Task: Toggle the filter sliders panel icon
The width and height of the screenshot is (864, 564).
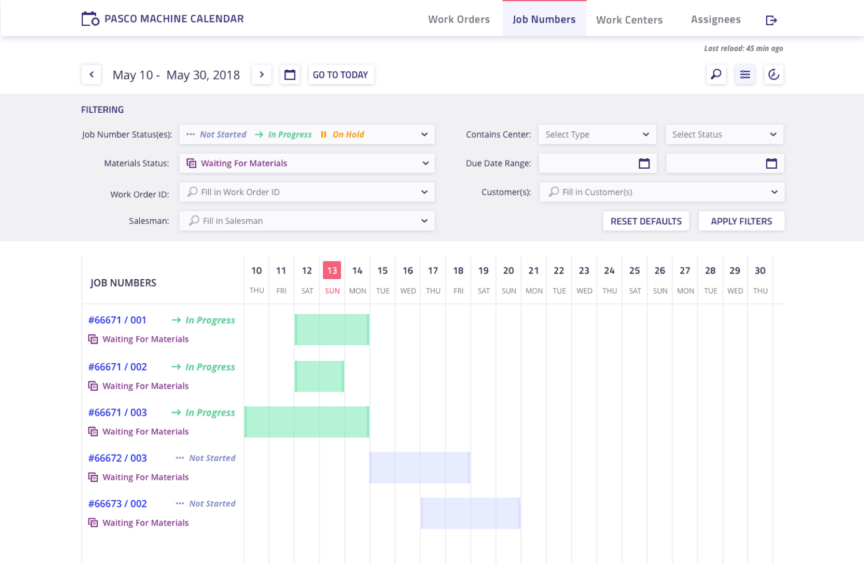Action: tap(745, 75)
